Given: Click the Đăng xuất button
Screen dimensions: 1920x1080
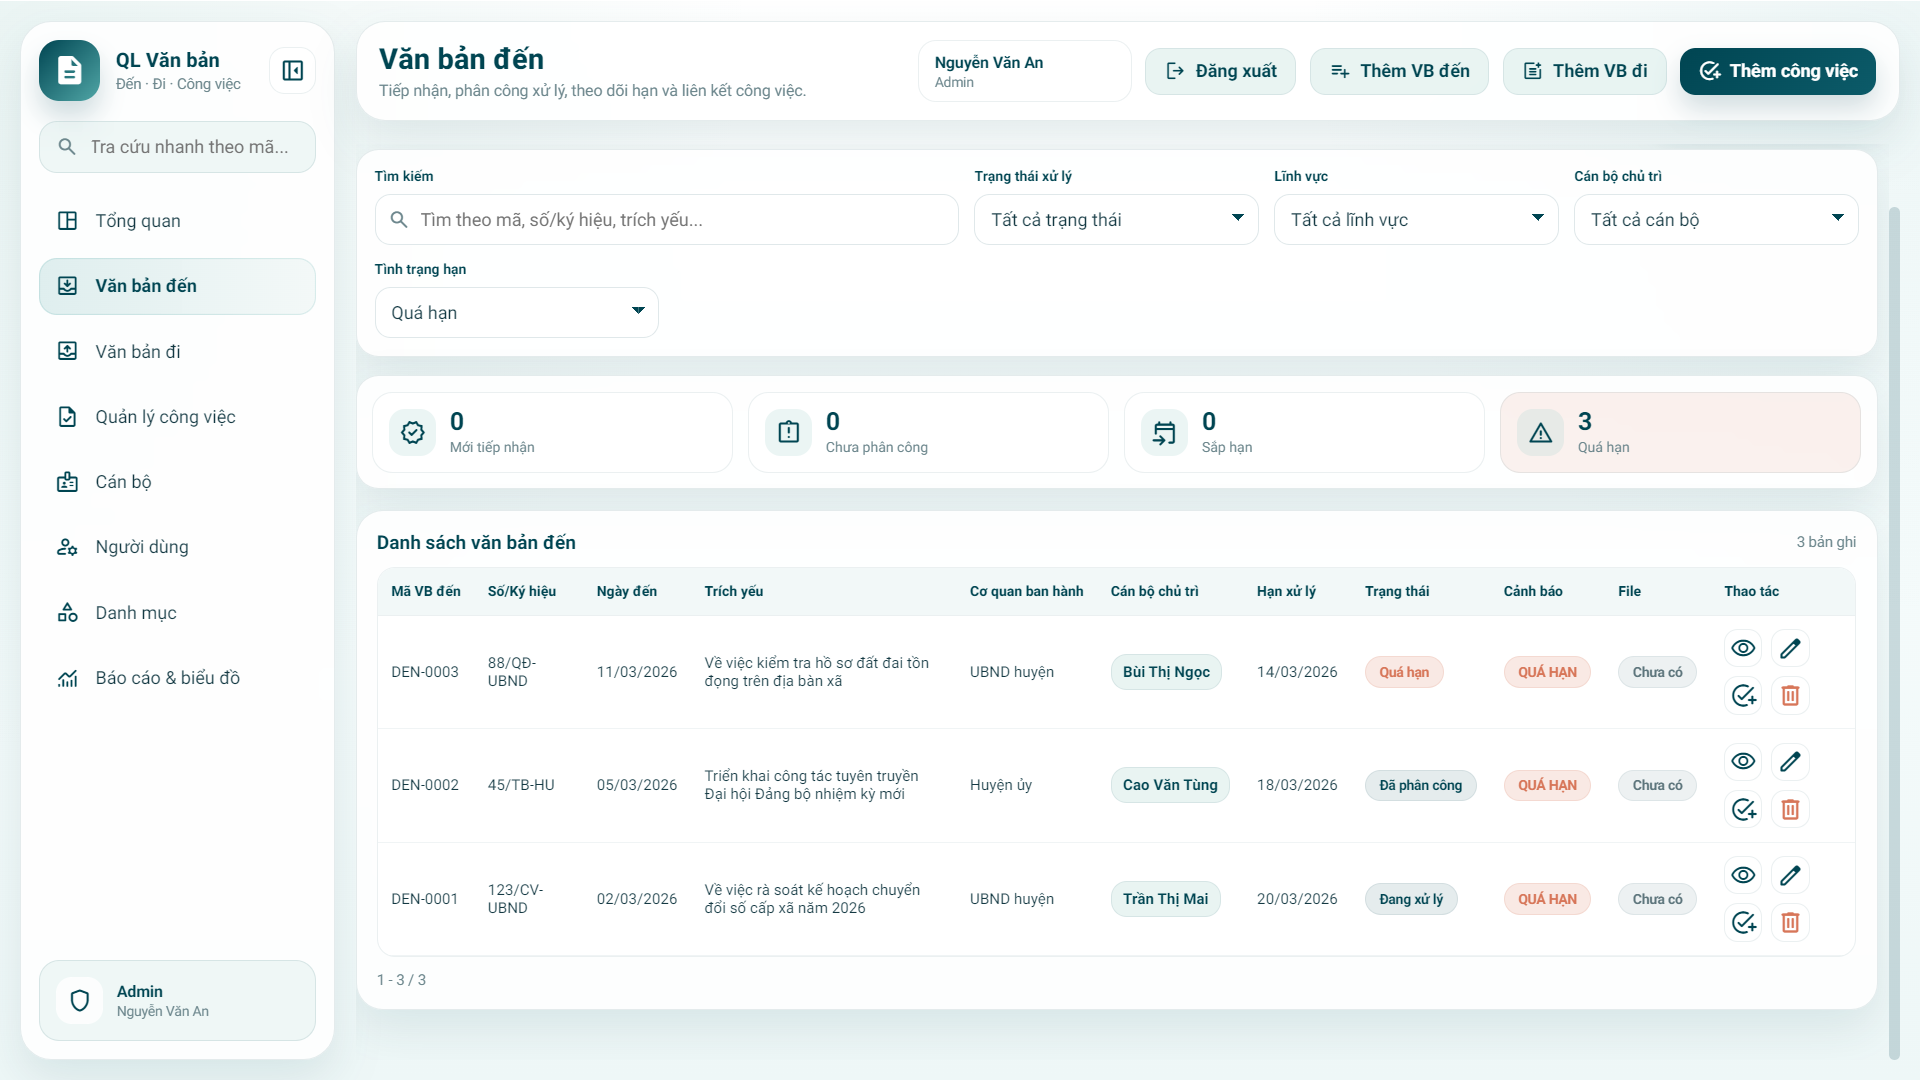Looking at the screenshot, I should click(1220, 71).
